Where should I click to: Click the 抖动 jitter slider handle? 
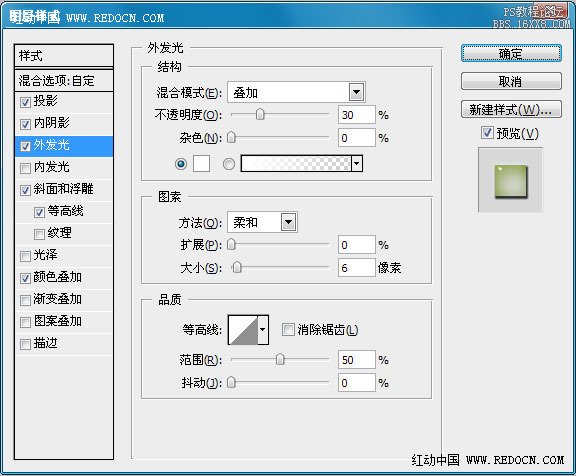pos(231,383)
